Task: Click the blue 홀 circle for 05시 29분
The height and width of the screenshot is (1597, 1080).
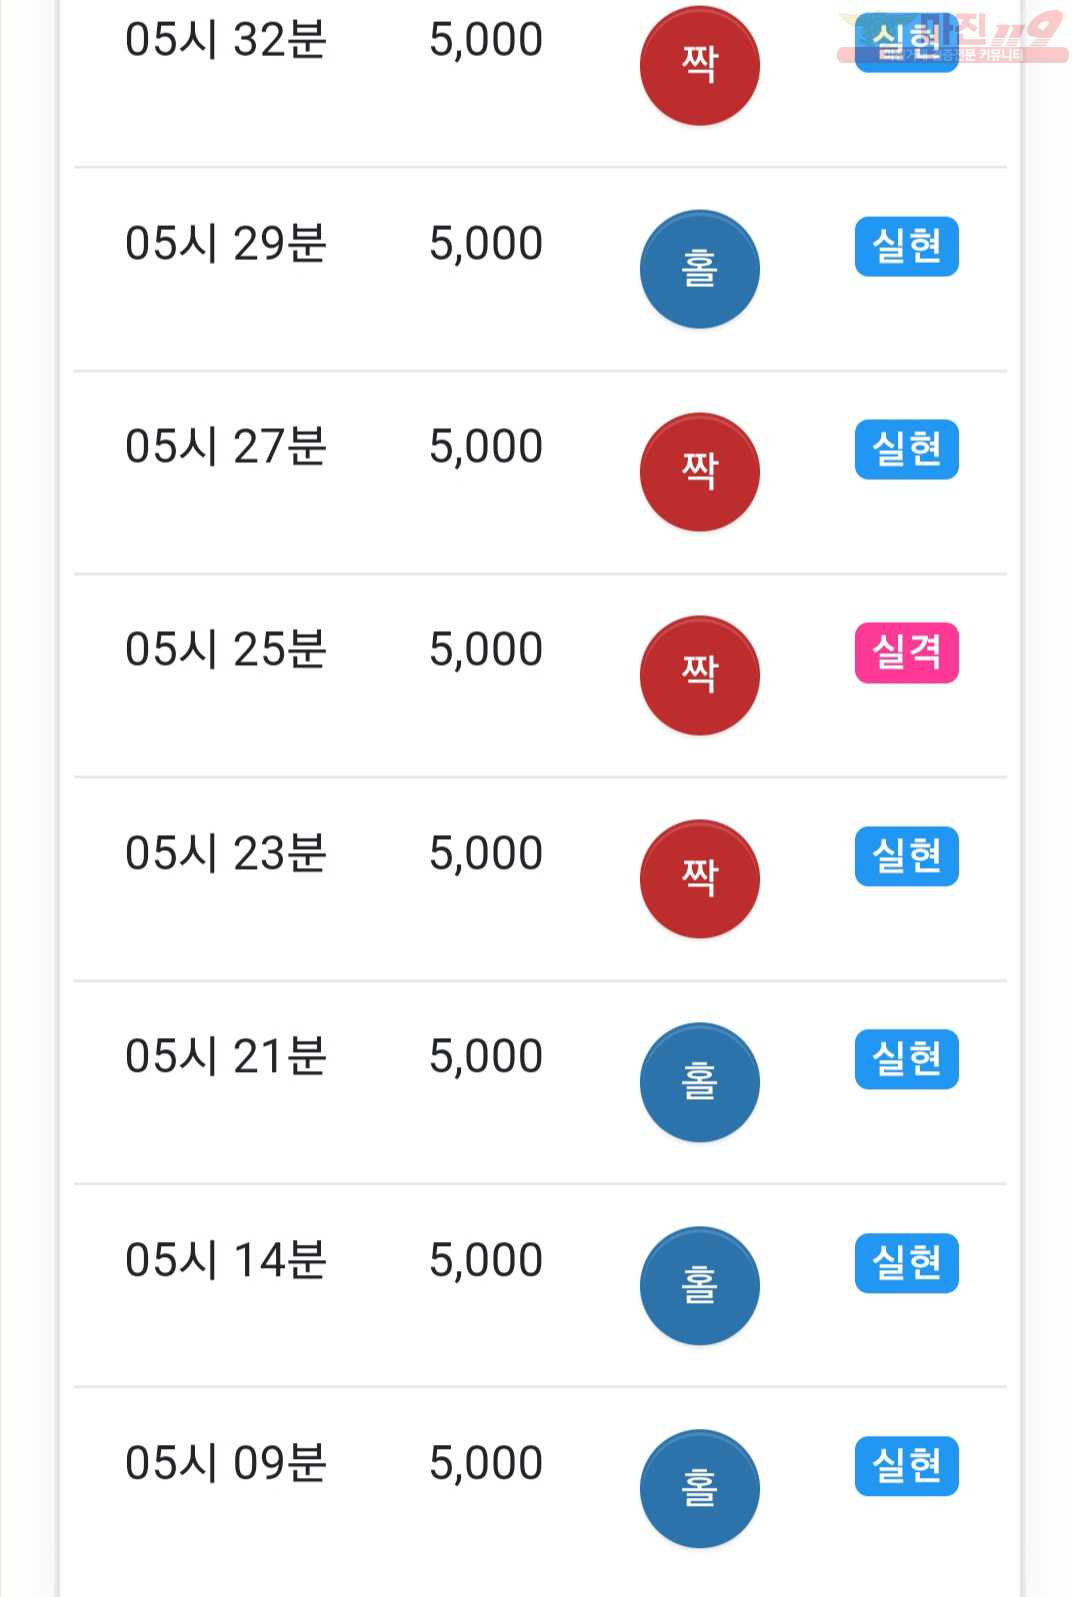Action: coord(699,268)
